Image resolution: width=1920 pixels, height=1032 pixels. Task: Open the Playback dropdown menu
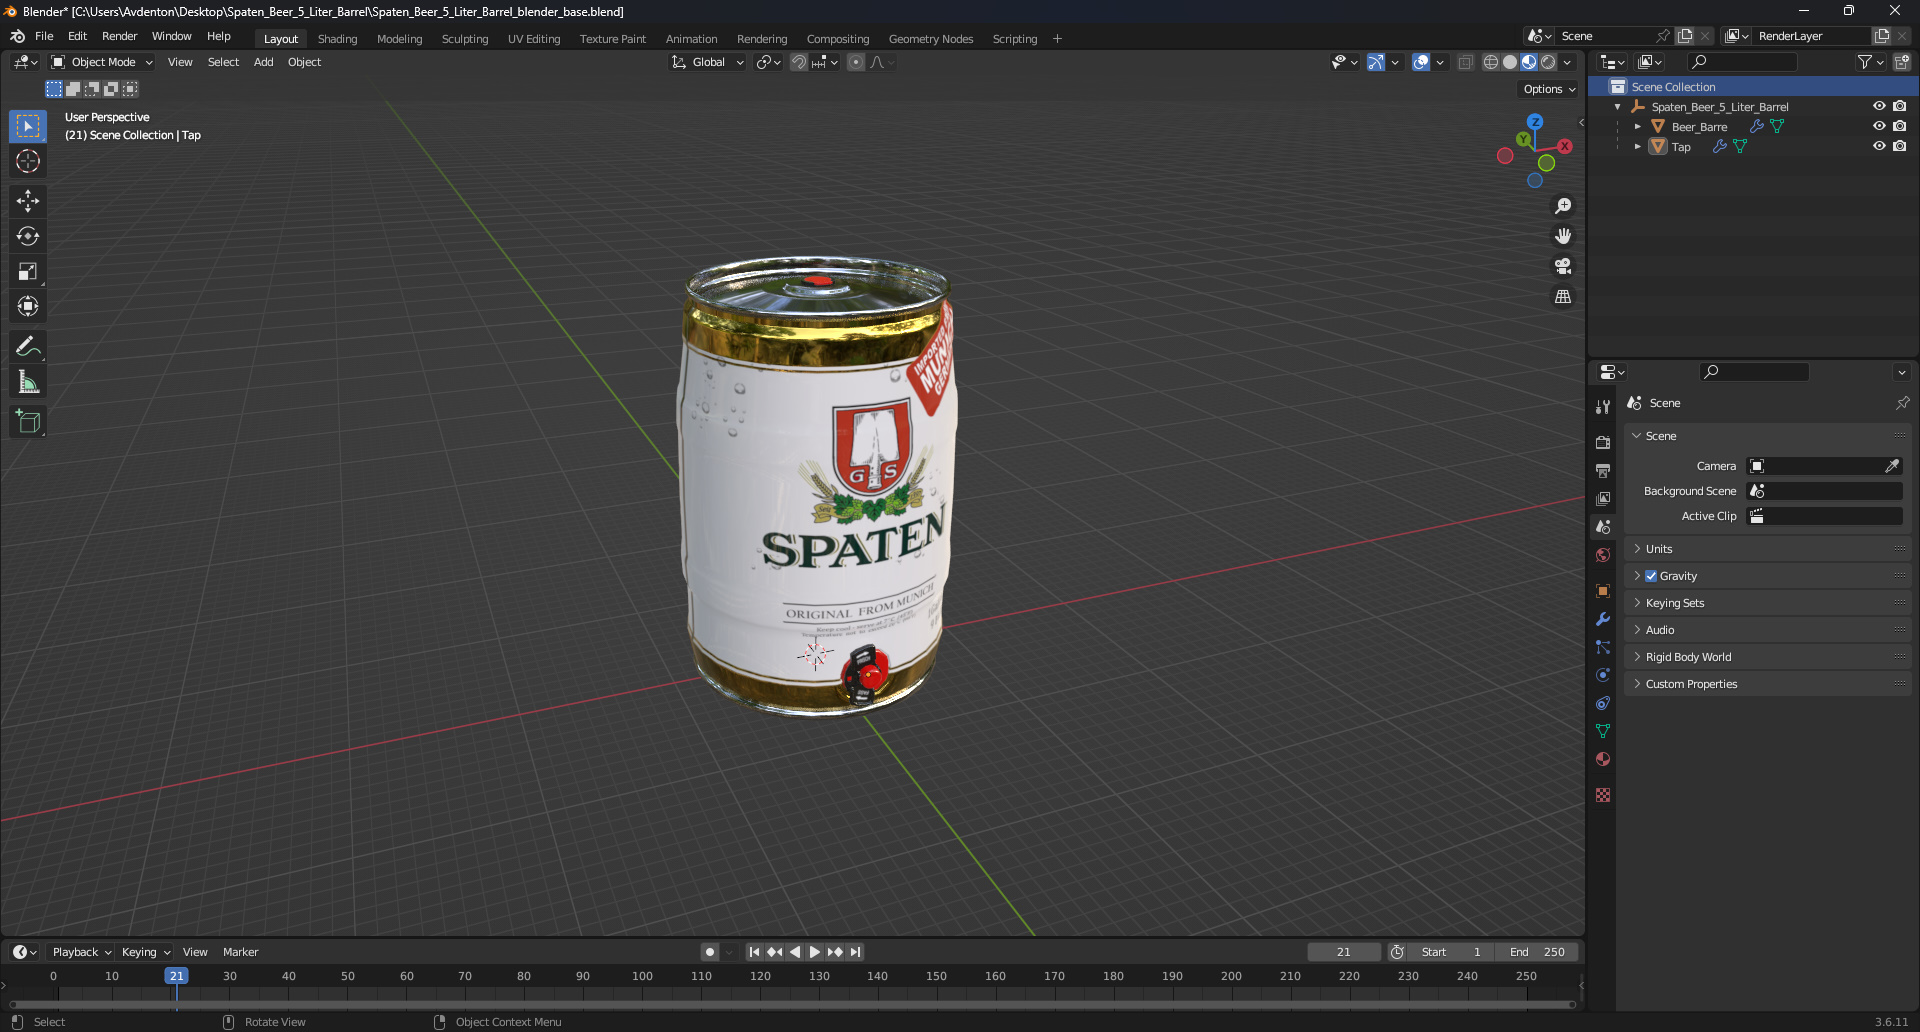point(81,952)
